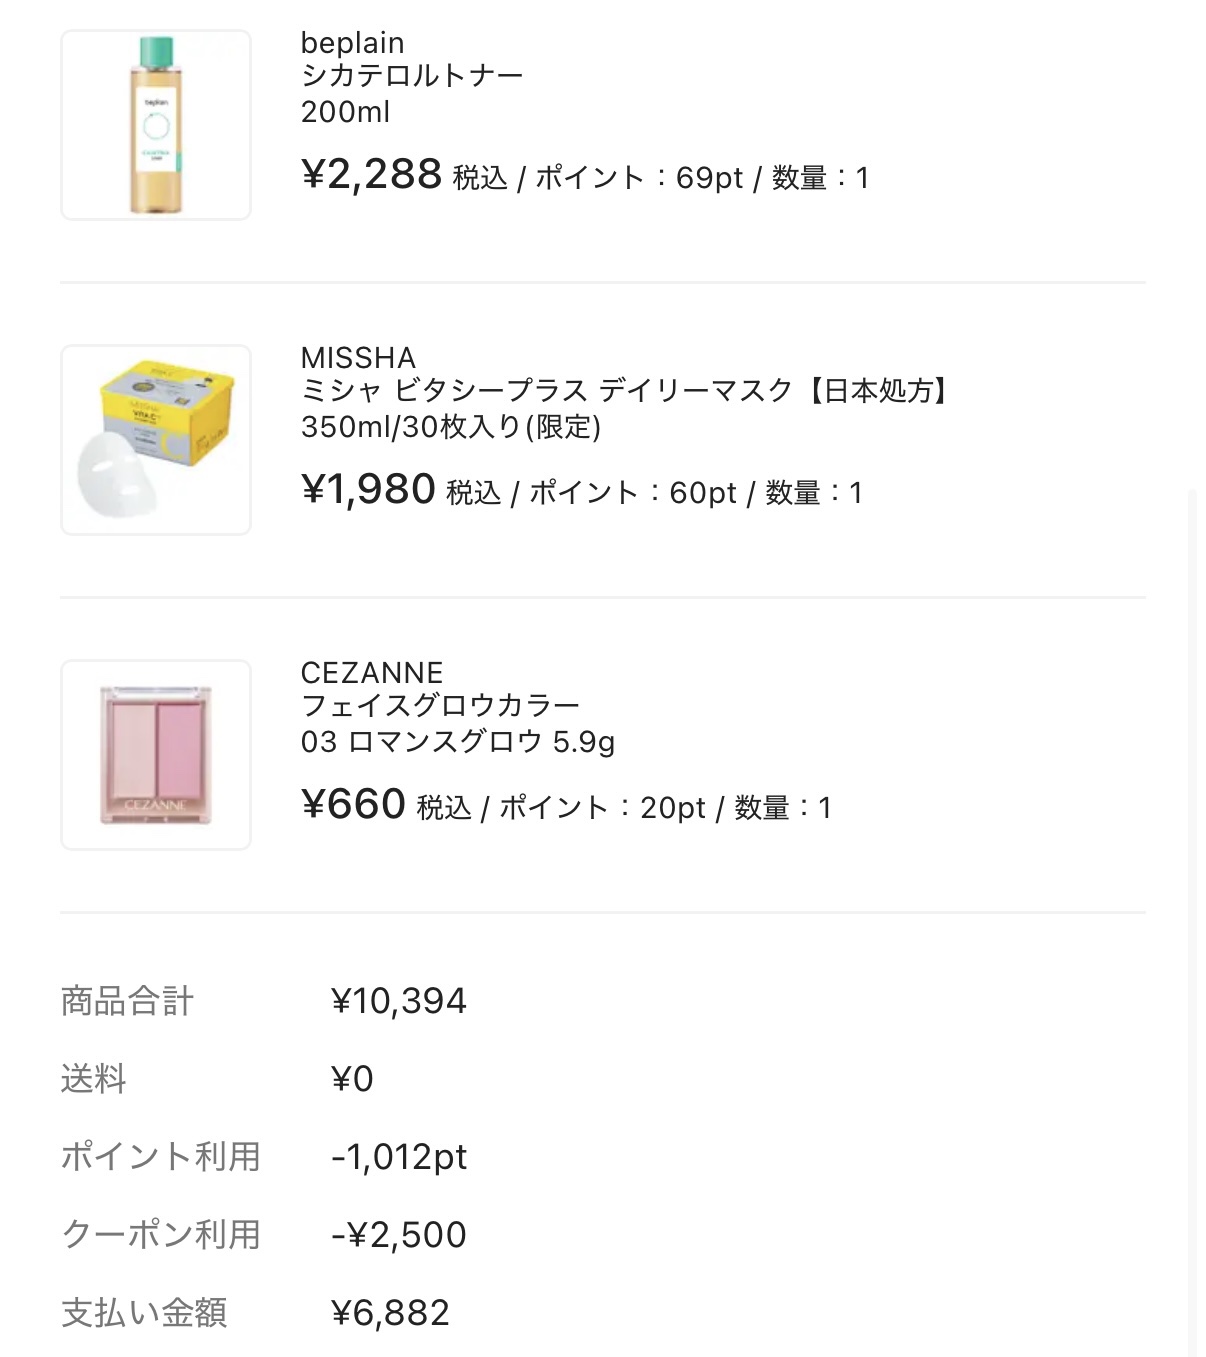Click the 350ml/30枚入り(限定) size text
Image resolution: width=1206 pixels, height=1357 pixels.
tap(450, 427)
